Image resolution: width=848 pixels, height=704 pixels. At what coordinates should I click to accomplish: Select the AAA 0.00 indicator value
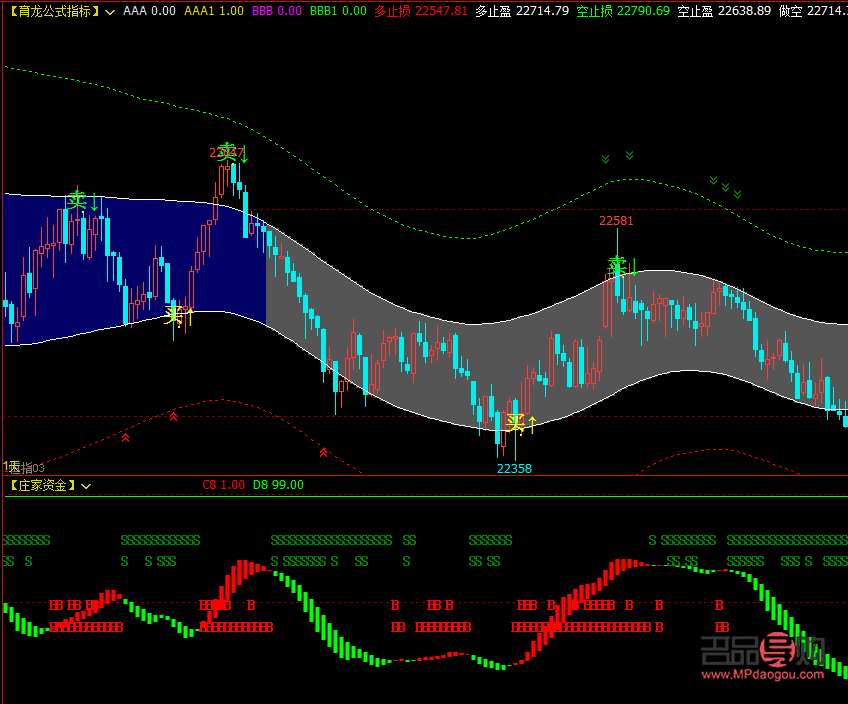(x=149, y=11)
